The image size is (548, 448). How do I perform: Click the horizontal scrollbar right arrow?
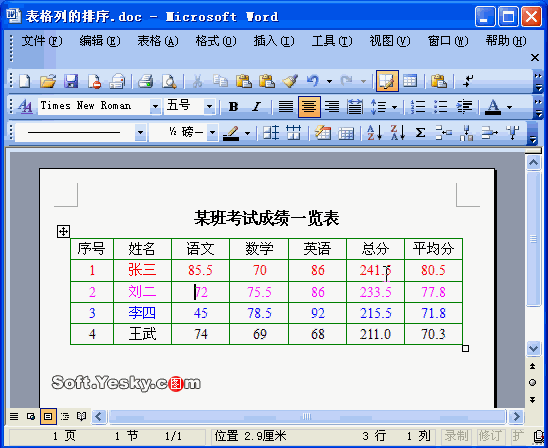[516, 417]
